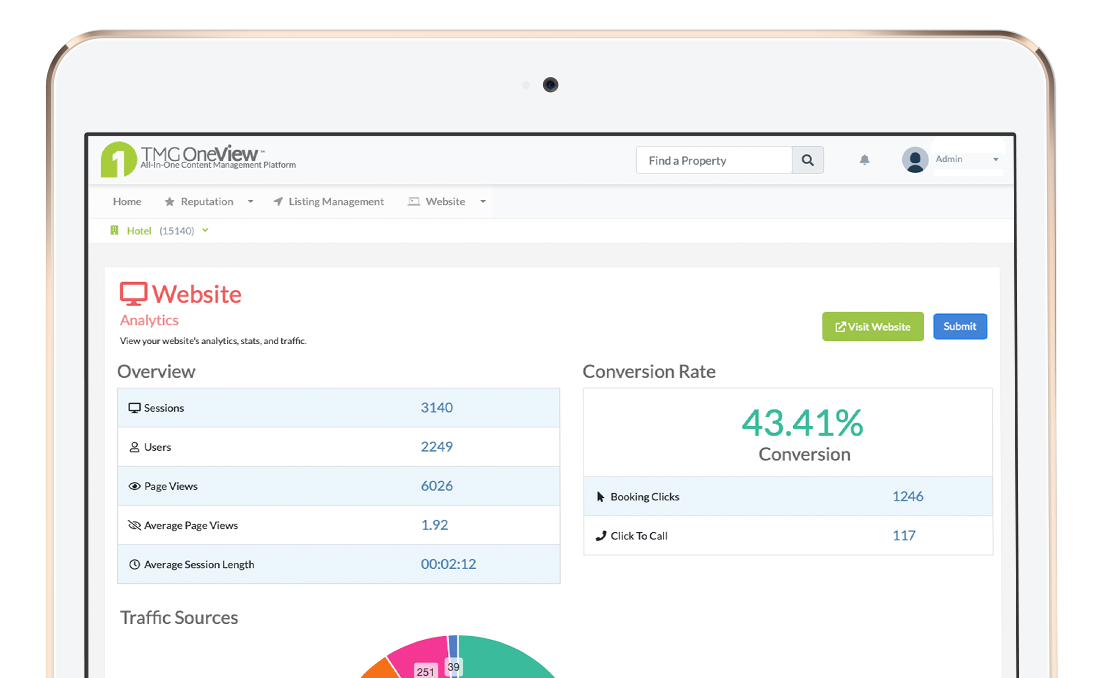The height and width of the screenshot is (678, 1107).
Task: Click the Website laptop icon in the nav bar
Action: tap(414, 202)
